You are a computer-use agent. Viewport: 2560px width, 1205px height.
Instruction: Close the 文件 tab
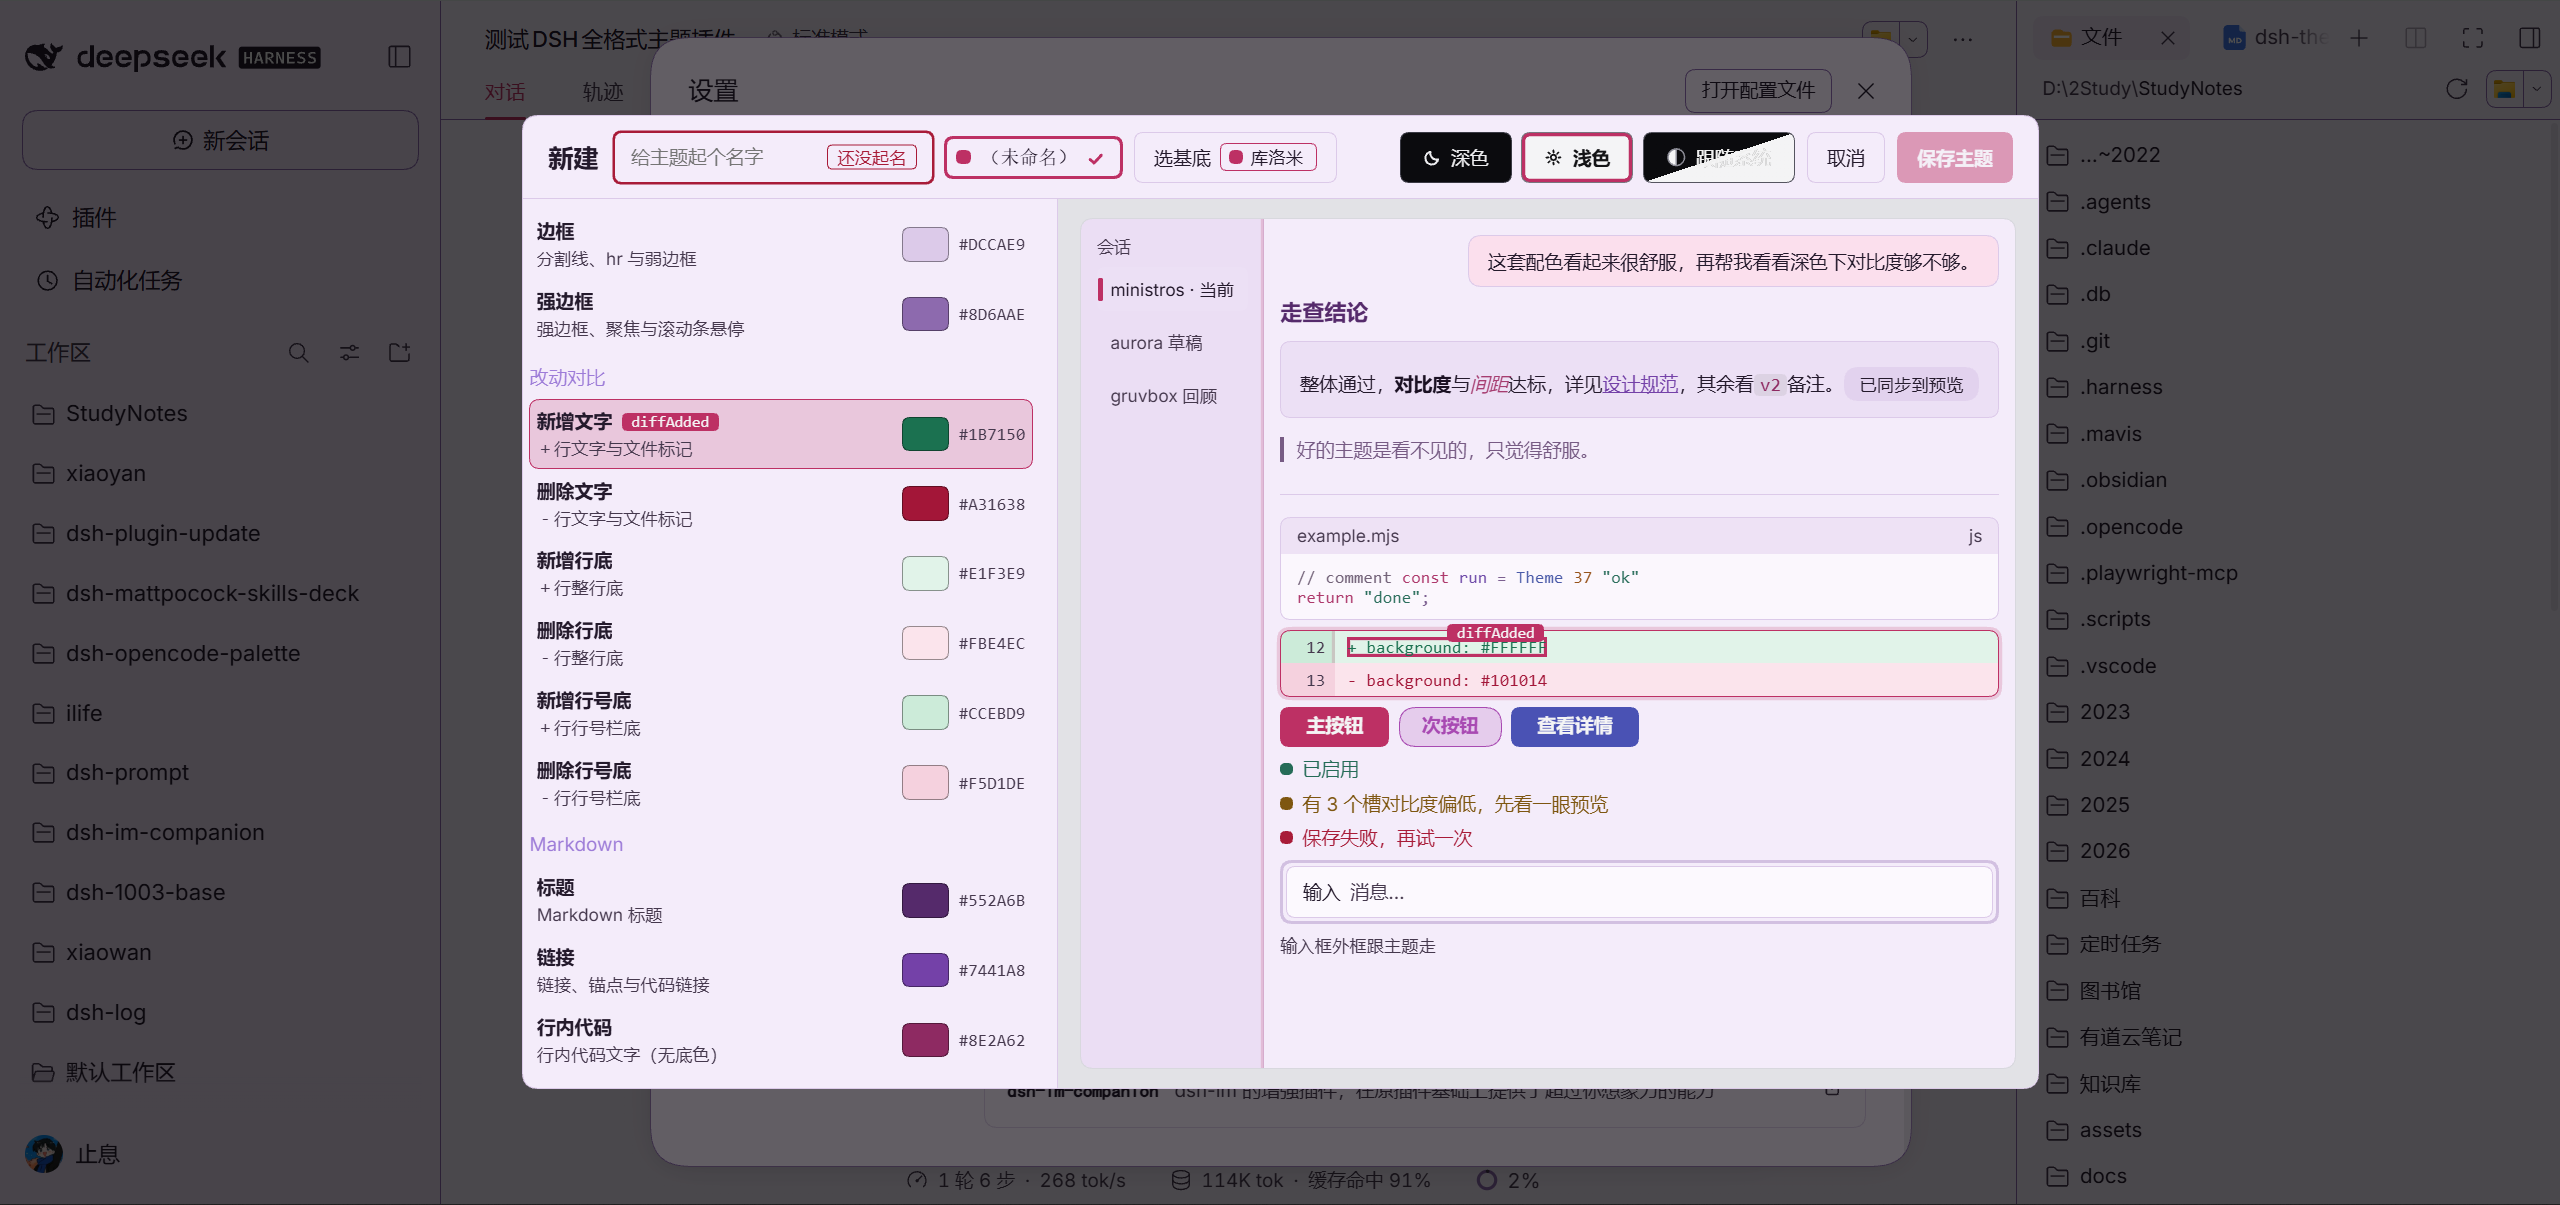pyautogui.click(x=2168, y=38)
